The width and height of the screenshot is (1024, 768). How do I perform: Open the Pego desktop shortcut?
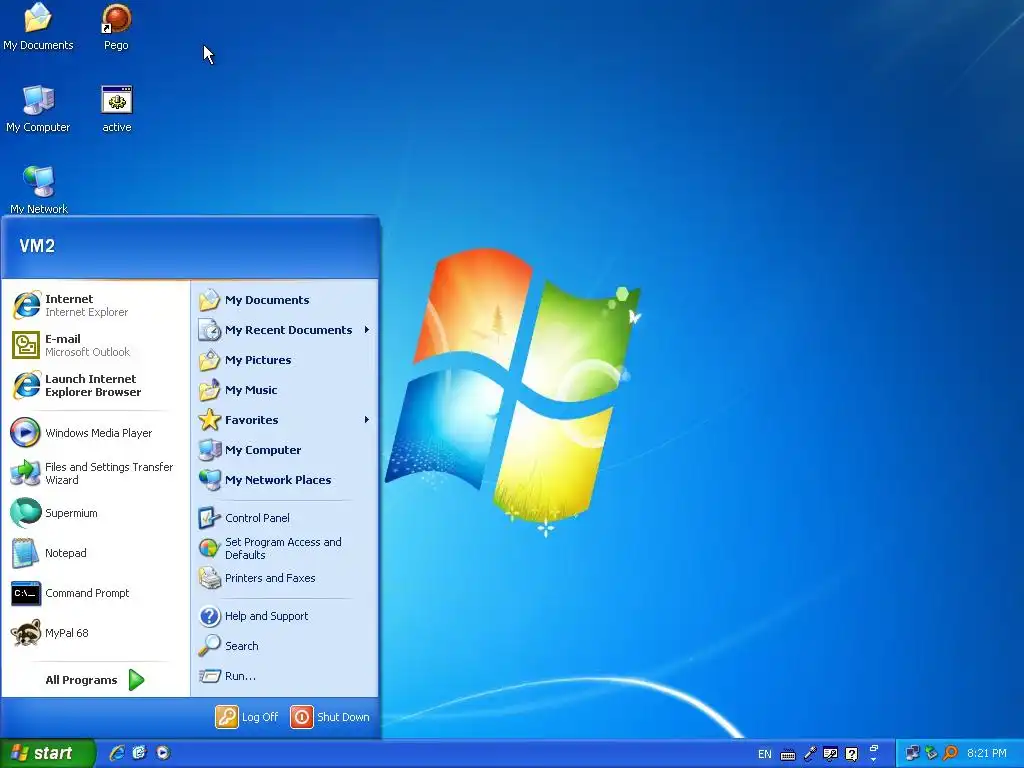tap(116, 27)
